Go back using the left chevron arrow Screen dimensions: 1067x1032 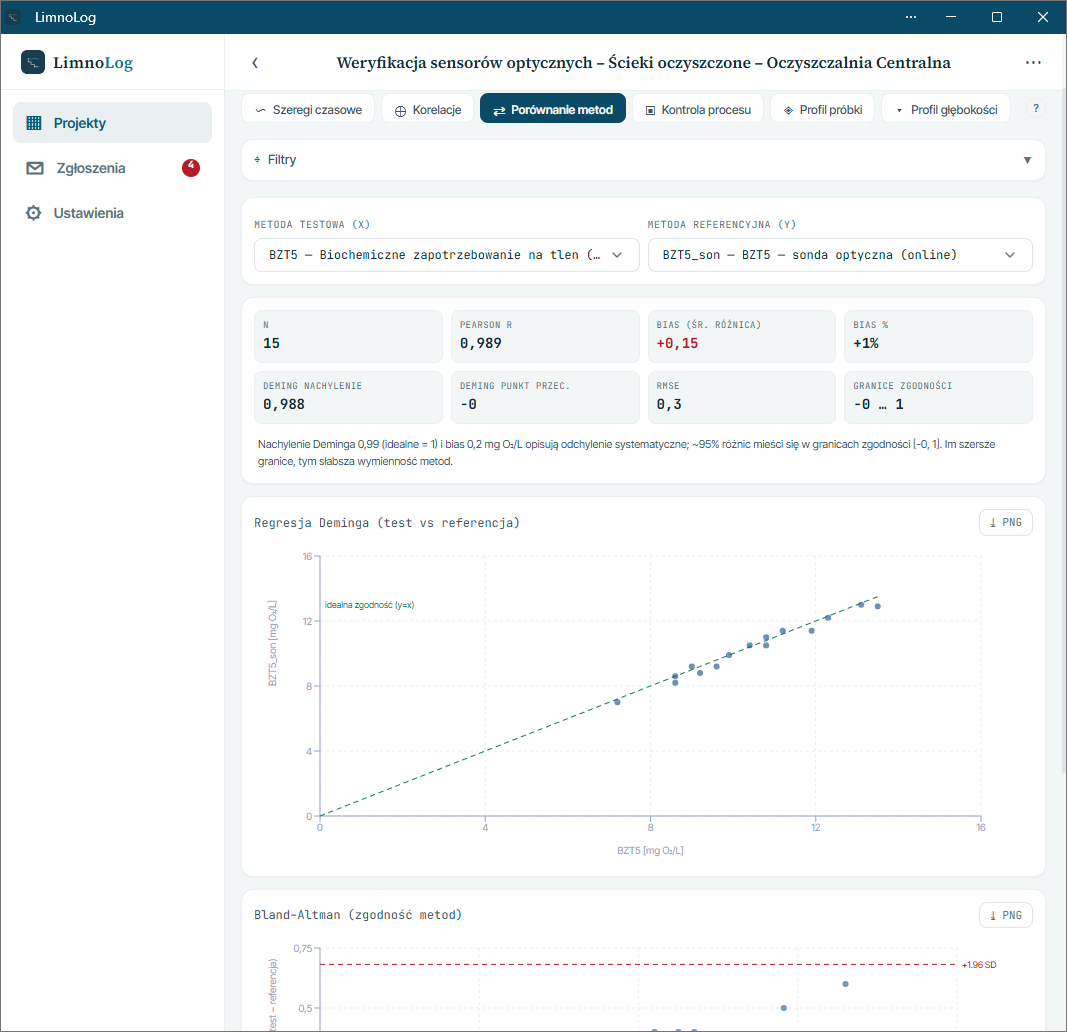coord(255,63)
